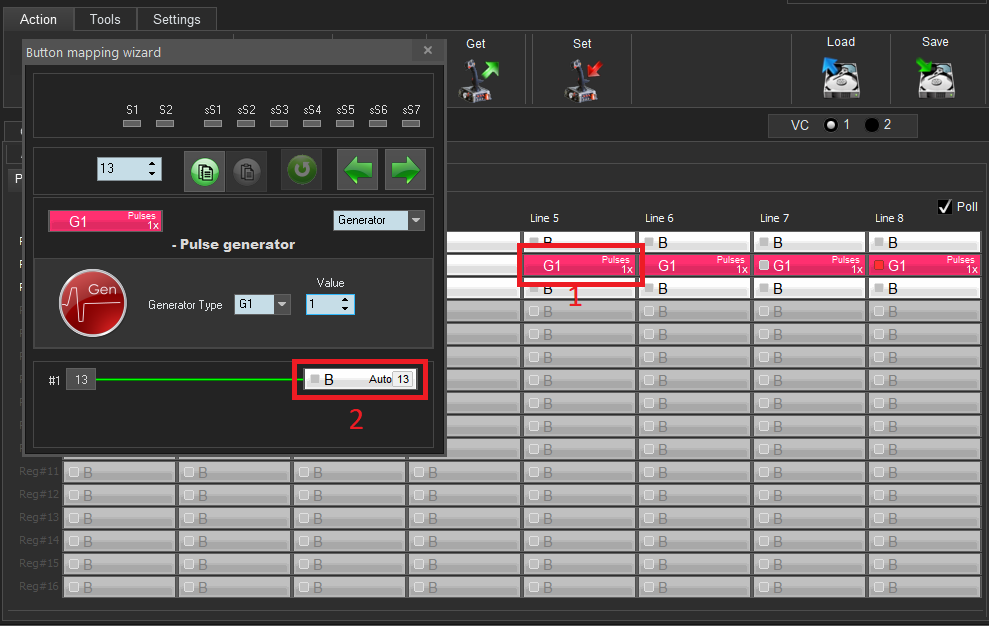This screenshot has height=626, width=989.
Task: Toggle the sS4 shift state indicator
Action: pyautogui.click(x=312, y=123)
